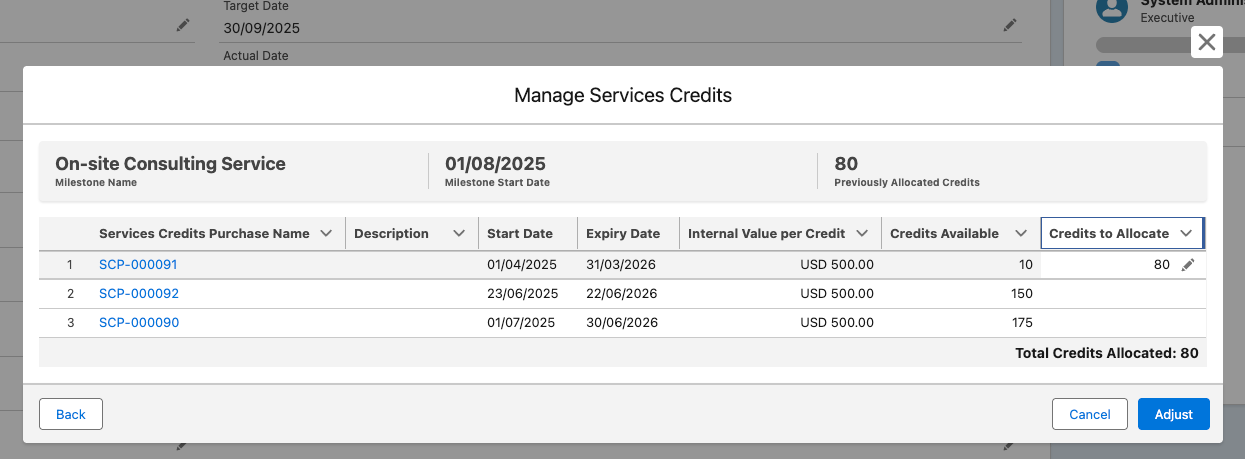Click the blue Adjust button
Screen dimensions: 1245x459
tap(1173, 414)
